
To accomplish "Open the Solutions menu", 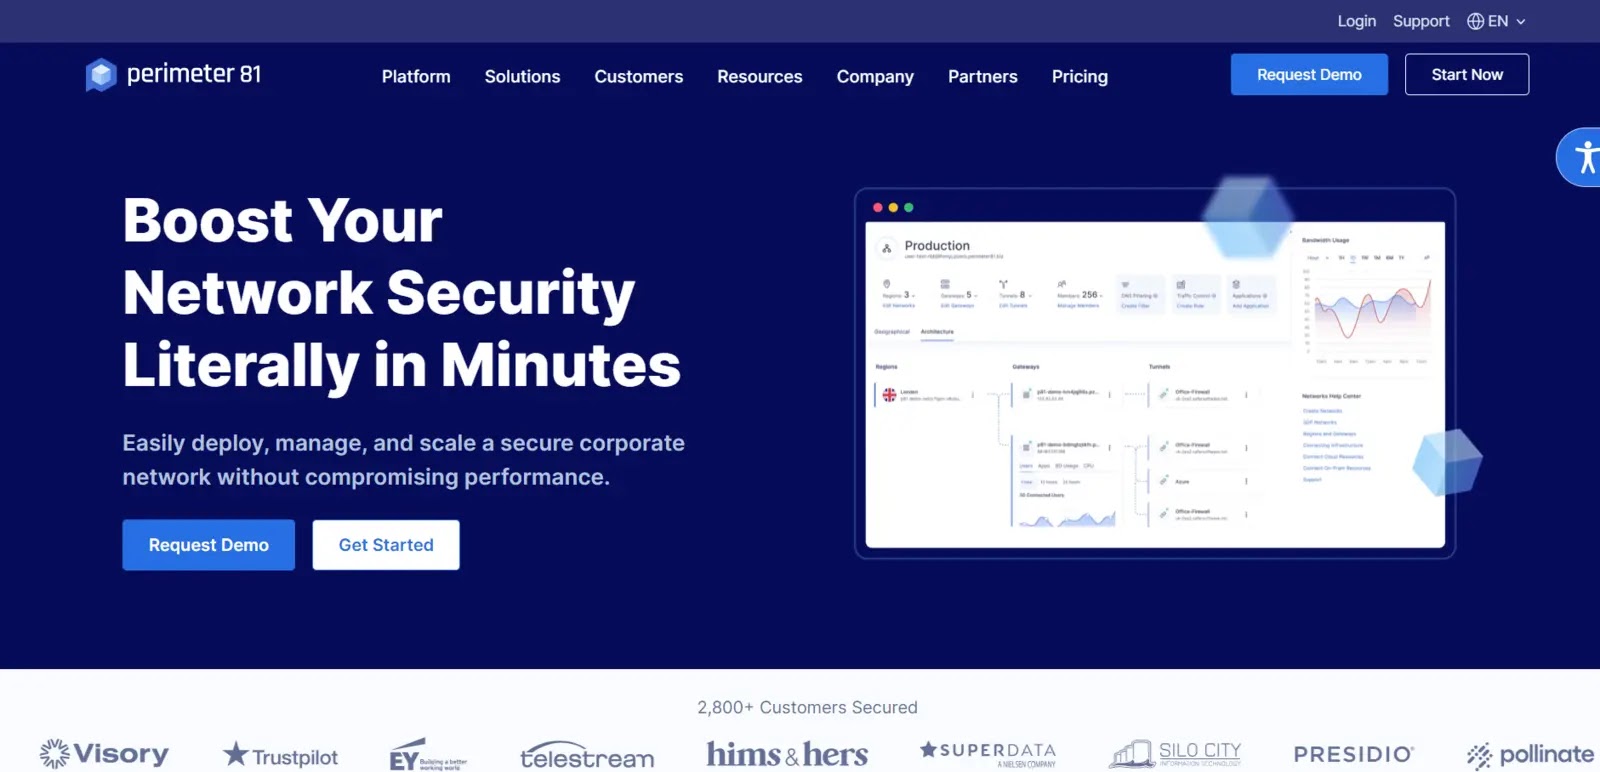I will coord(522,77).
